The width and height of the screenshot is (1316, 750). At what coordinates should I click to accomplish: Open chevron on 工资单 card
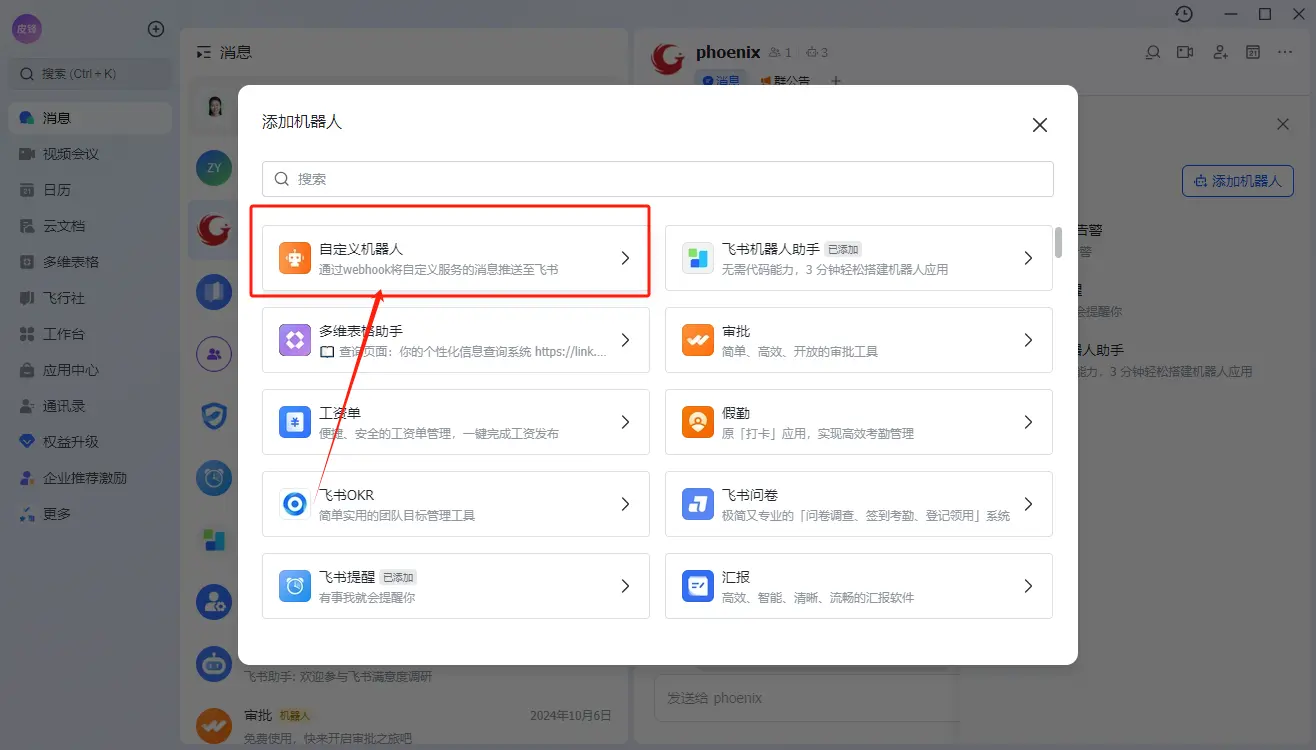pyautogui.click(x=625, y=422)
